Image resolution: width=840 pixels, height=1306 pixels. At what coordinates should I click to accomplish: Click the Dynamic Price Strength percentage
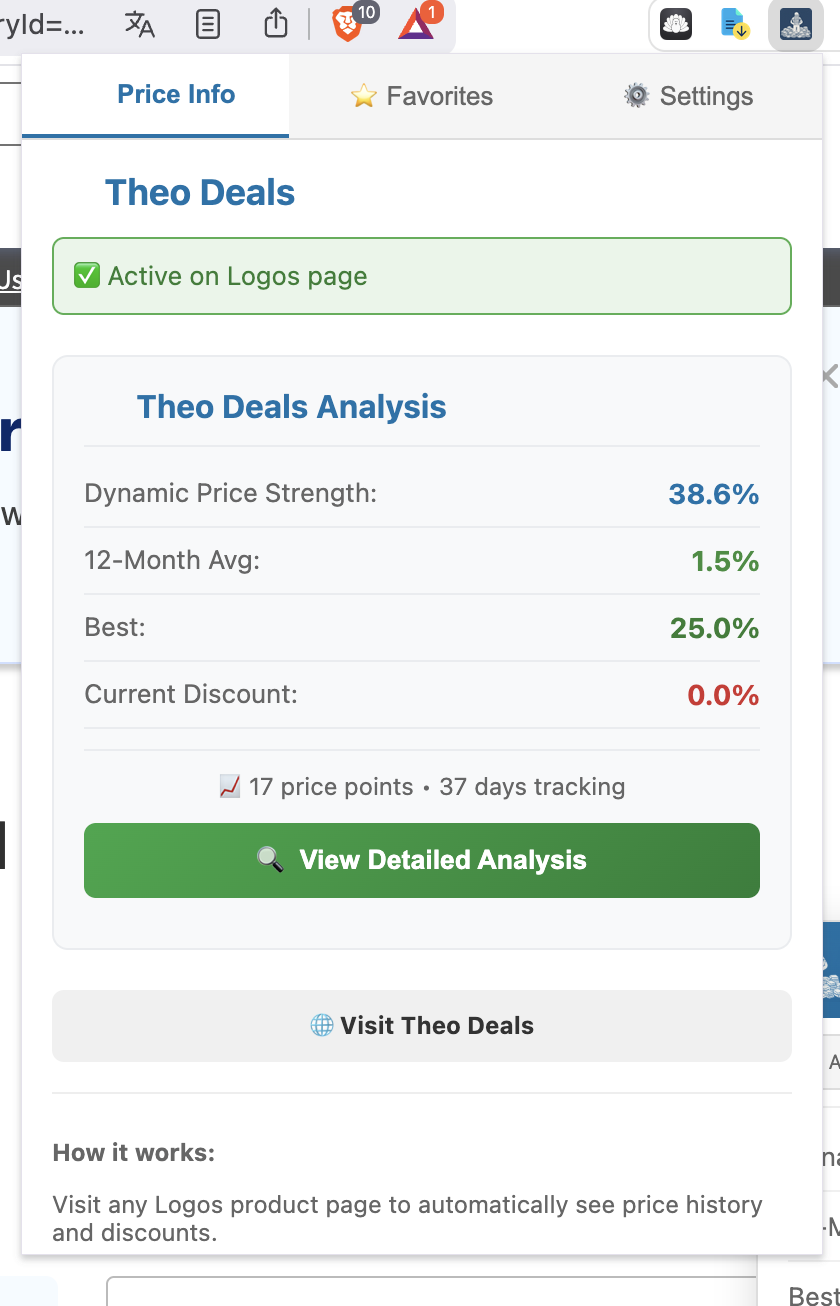[x=713, y=493]
